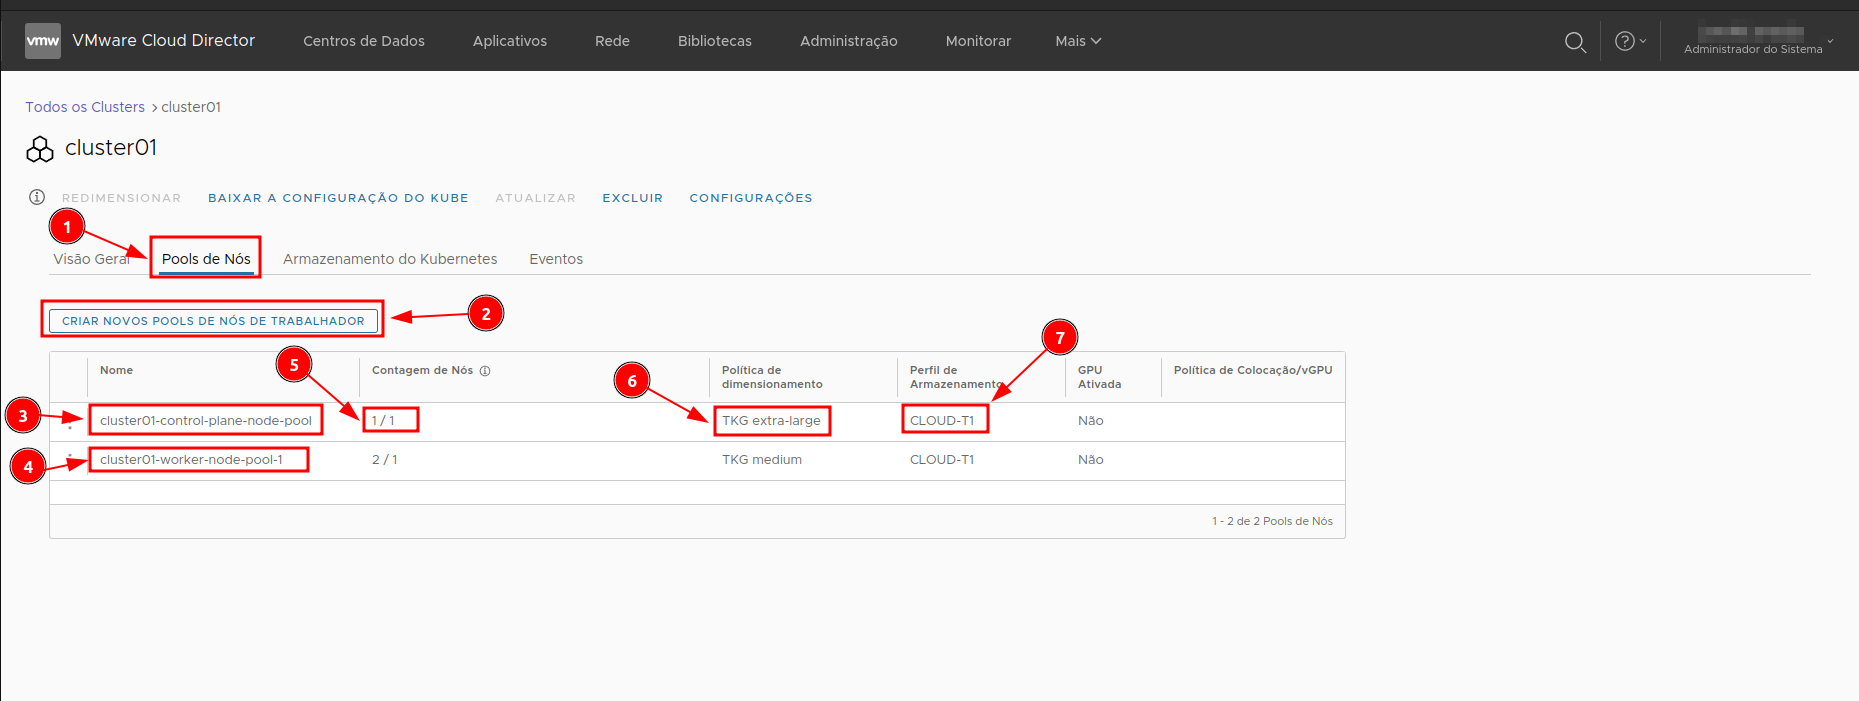This screenshot has width=1859, height=701.
Task: Click the 2 / 1 node count cell
Action: (385, 460)
